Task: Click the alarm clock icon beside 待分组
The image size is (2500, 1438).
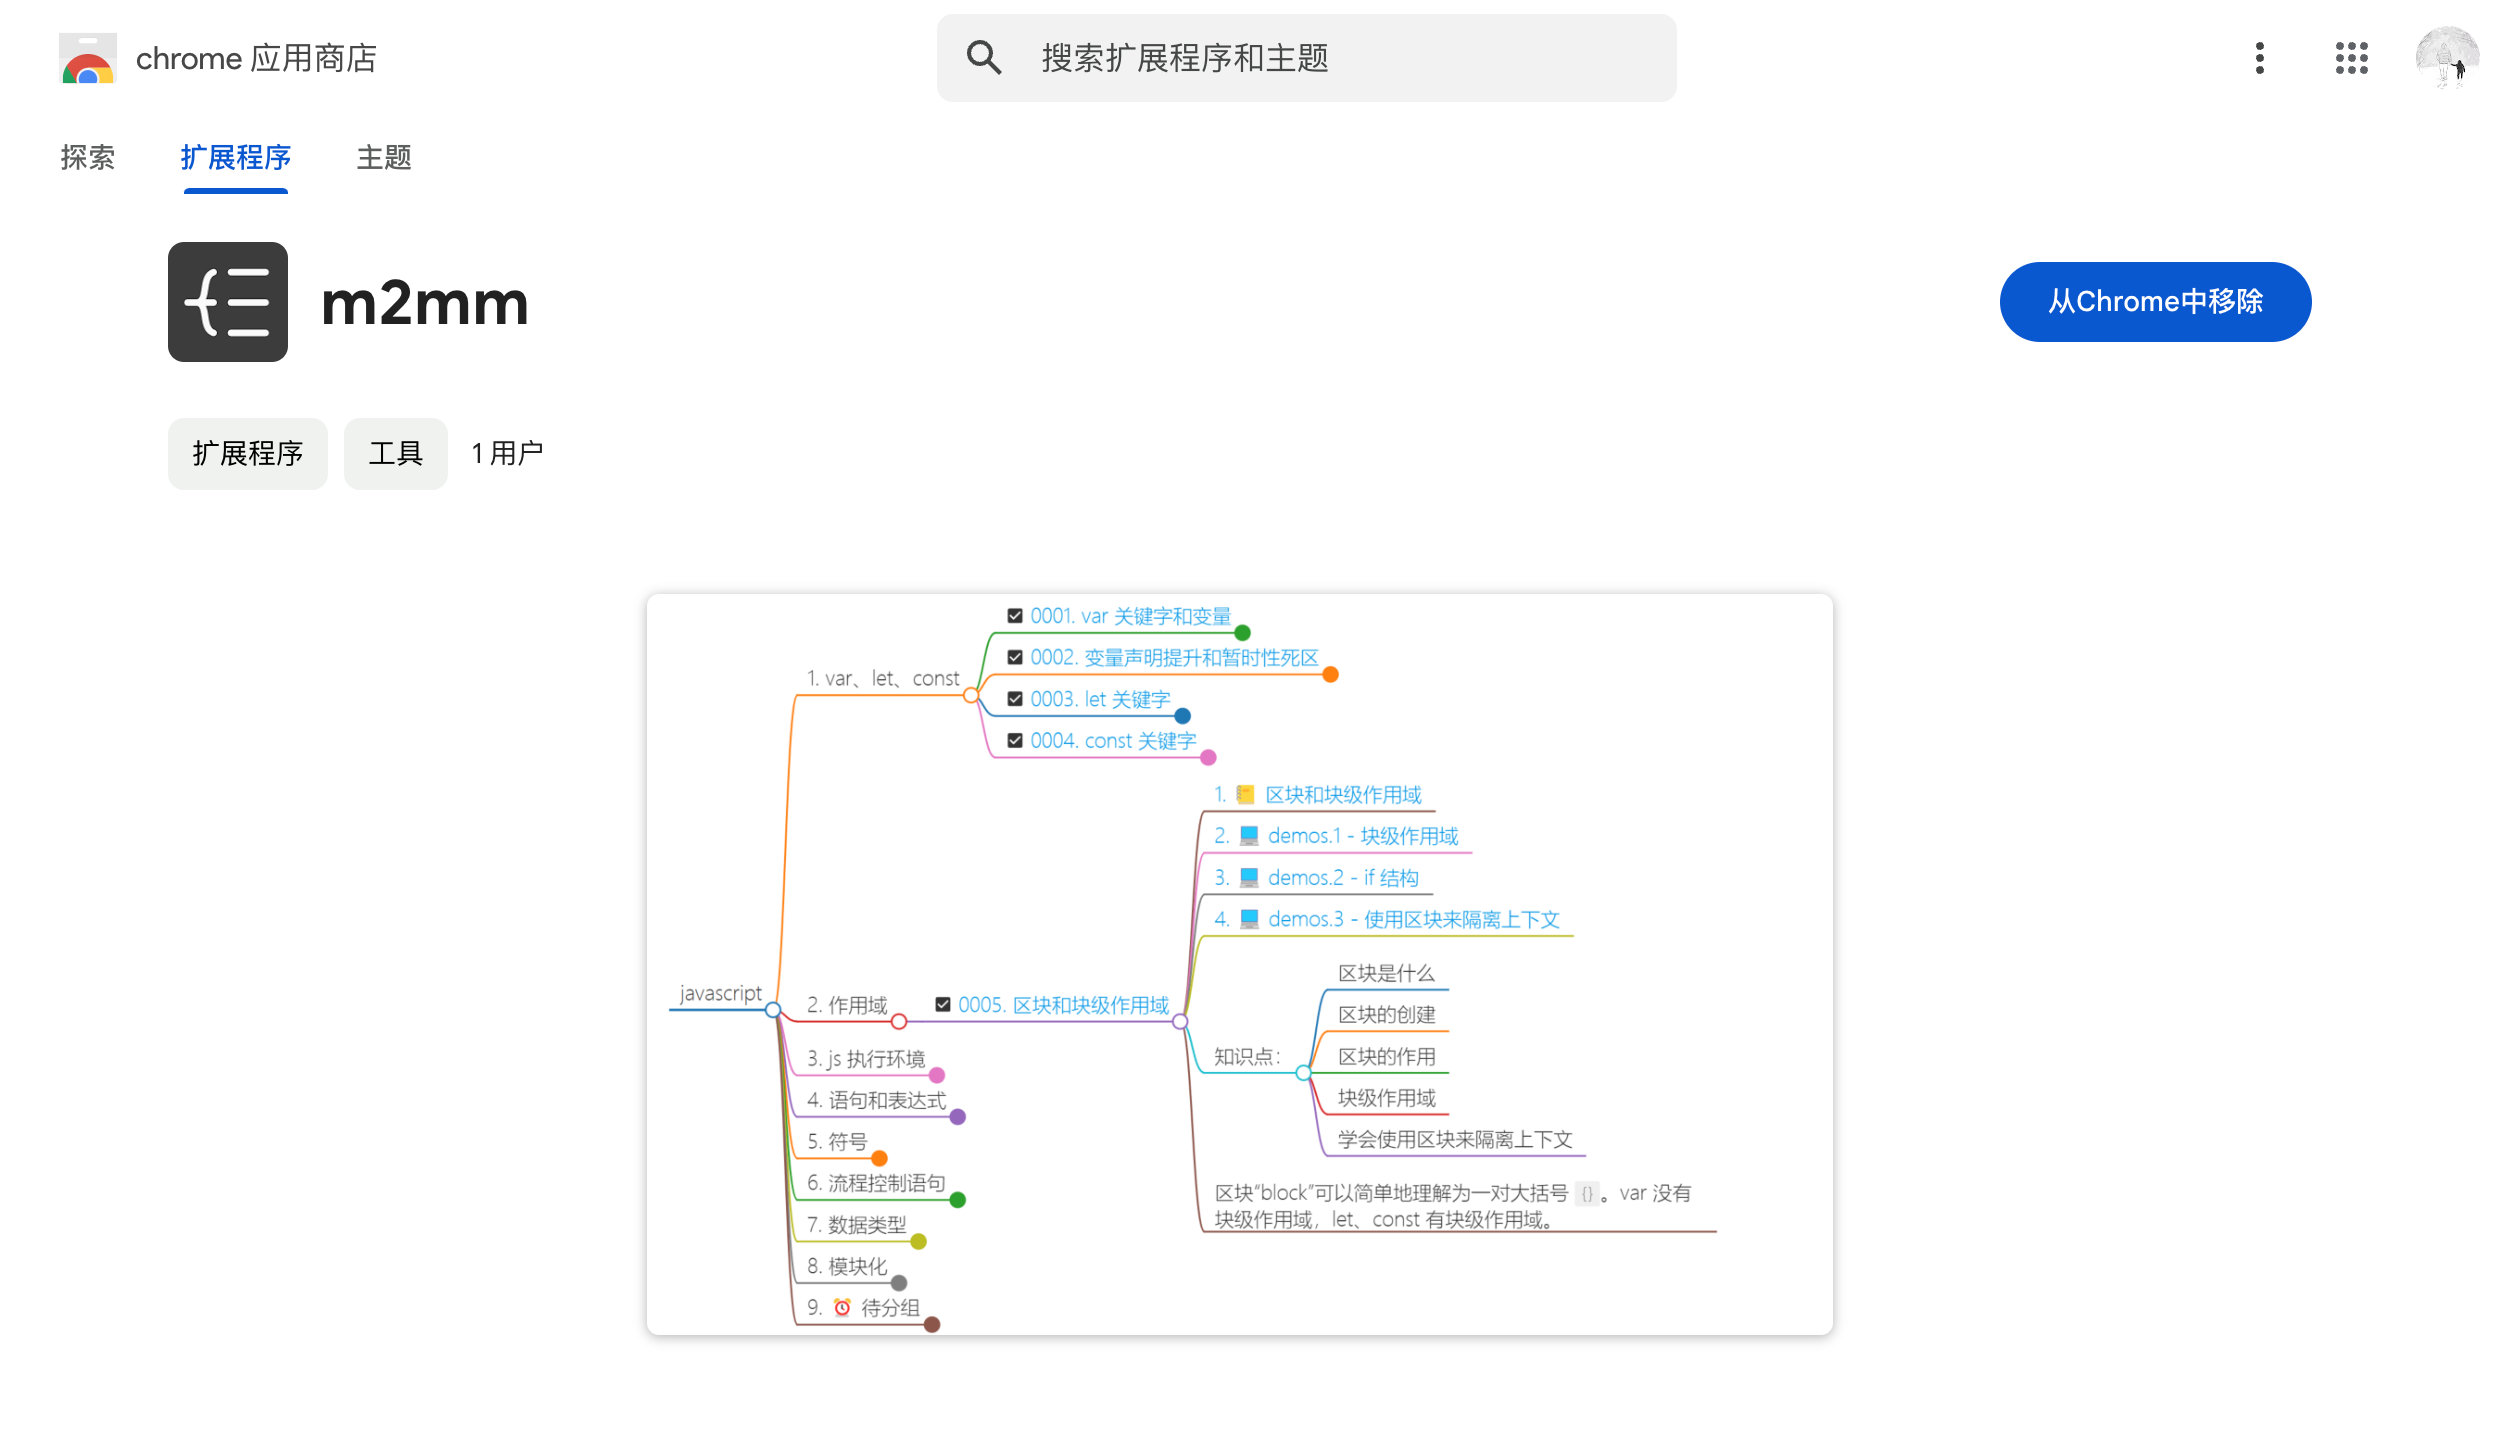Action: pyautogui.click(x=842, y=1307)
